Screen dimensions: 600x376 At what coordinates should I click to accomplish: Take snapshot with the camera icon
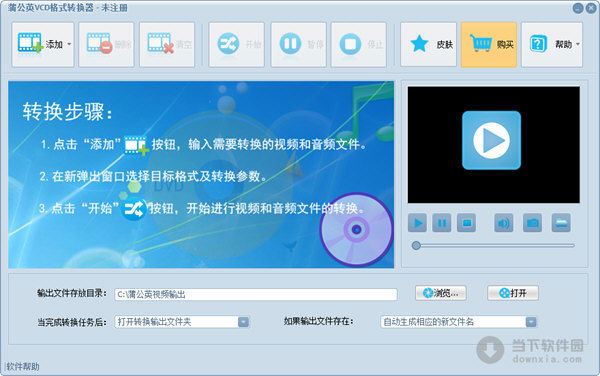532,223
